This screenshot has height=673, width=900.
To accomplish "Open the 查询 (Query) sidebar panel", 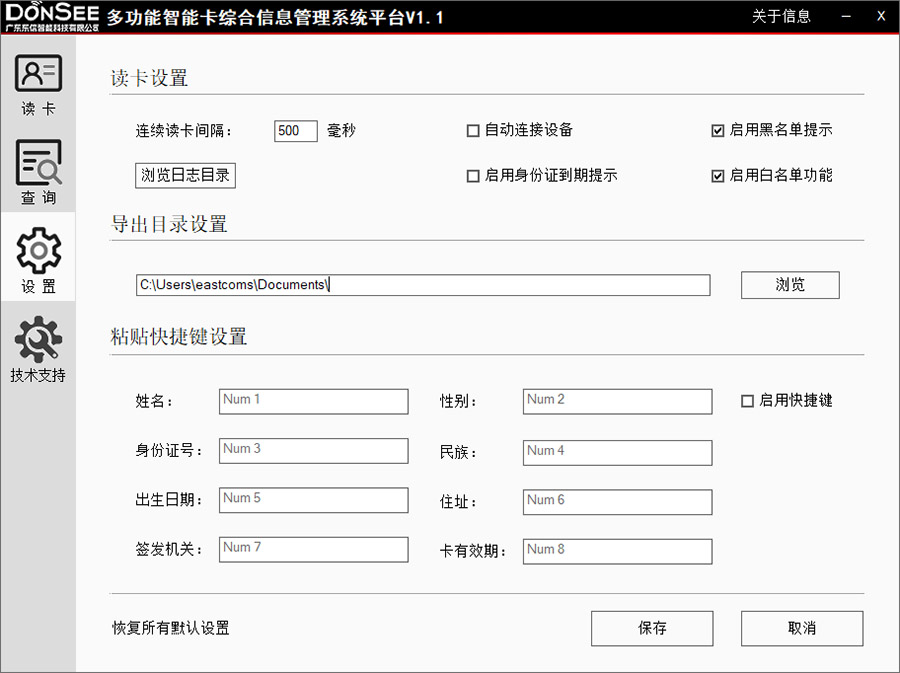I will click(38, 170).
